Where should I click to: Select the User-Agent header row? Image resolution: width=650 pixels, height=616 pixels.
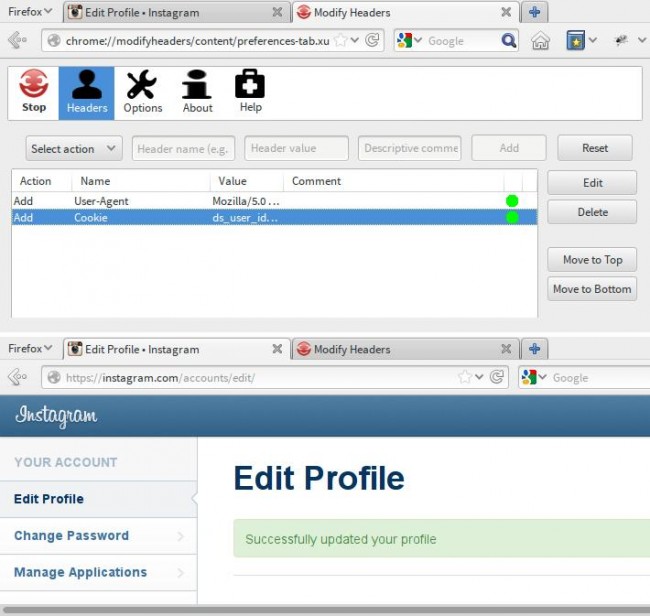274,201
